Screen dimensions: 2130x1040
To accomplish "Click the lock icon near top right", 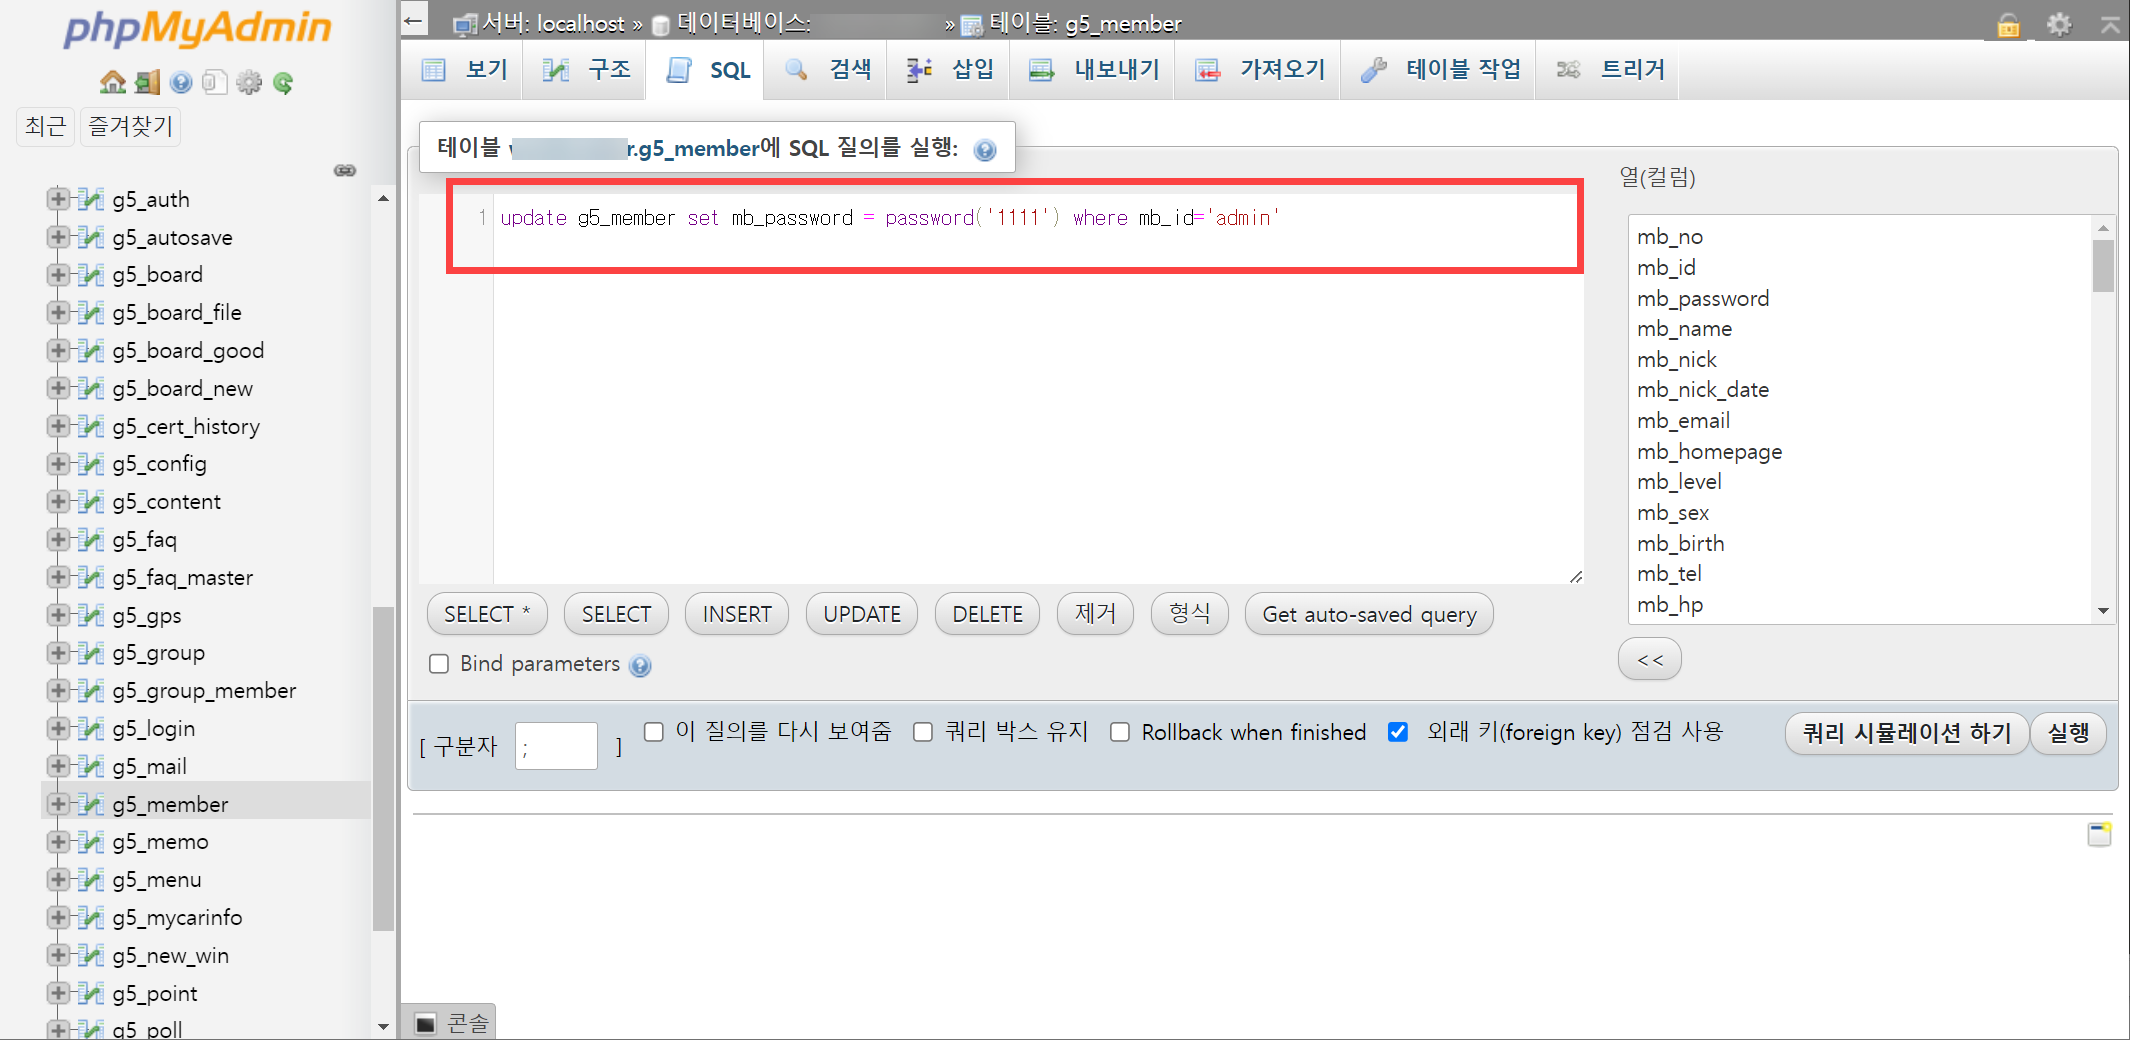I will (2008, 24).
